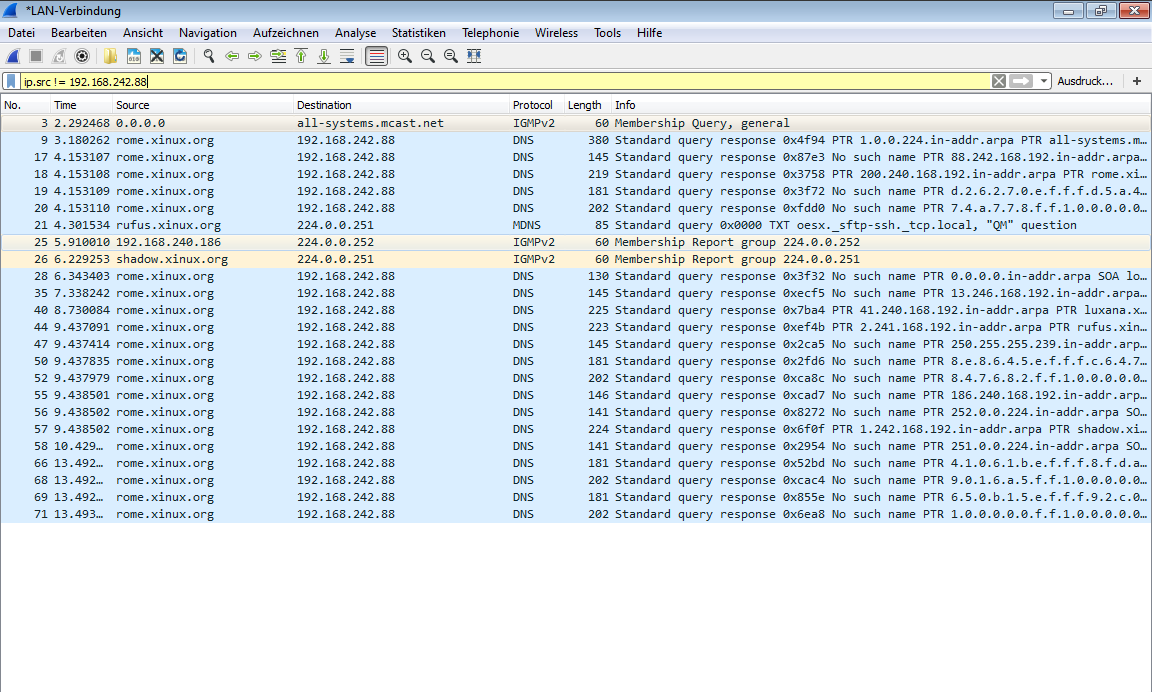Click the 224.0.0.252 destination in packet 25
This screenshot has width=1152, height=692.
tap(335, 242)
